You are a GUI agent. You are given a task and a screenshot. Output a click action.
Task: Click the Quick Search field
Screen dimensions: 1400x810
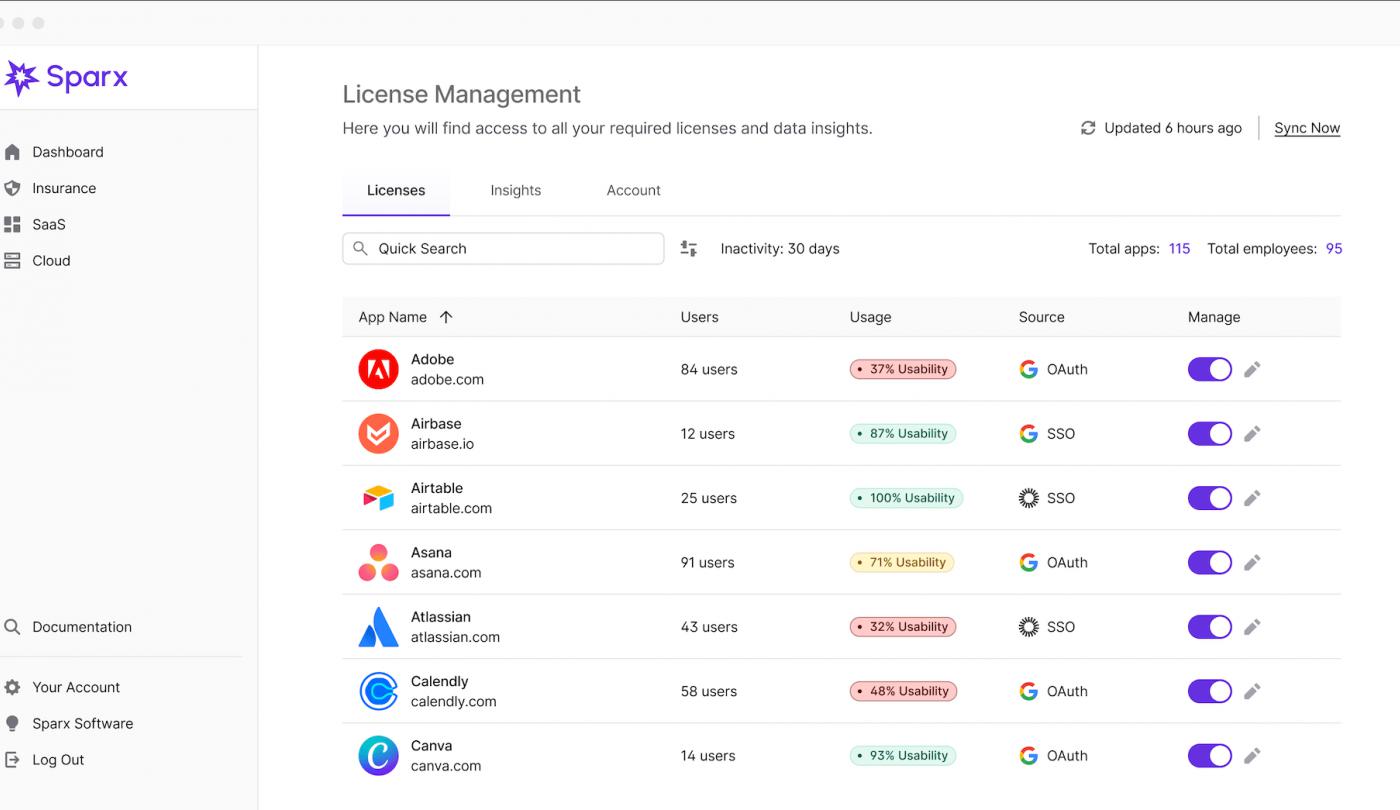503,248
